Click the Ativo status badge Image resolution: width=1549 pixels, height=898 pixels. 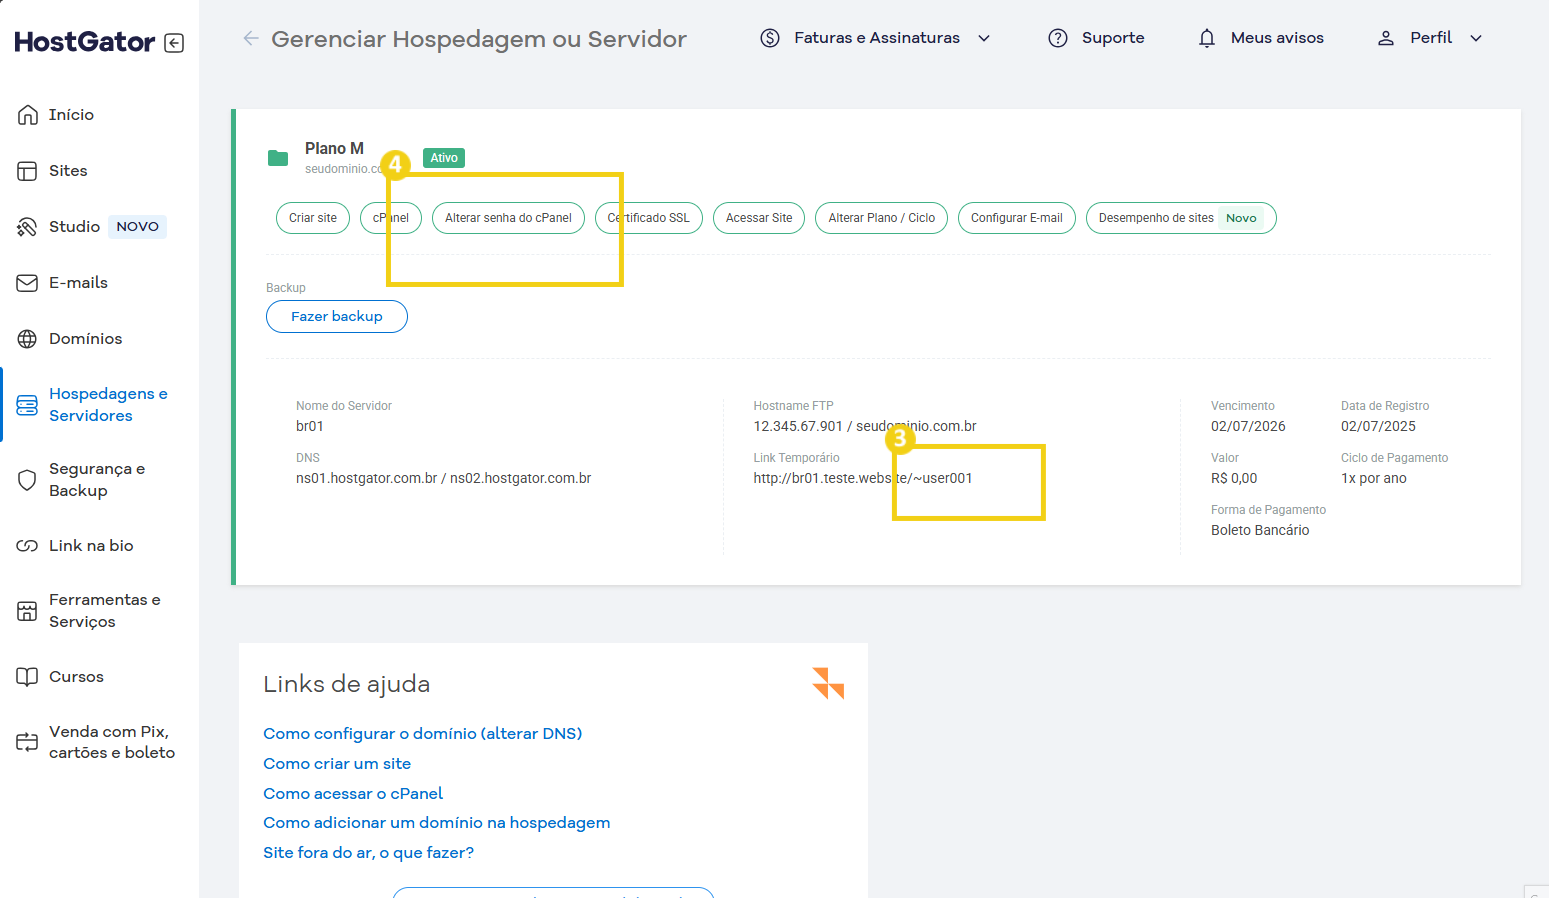[x=444, y=158]
